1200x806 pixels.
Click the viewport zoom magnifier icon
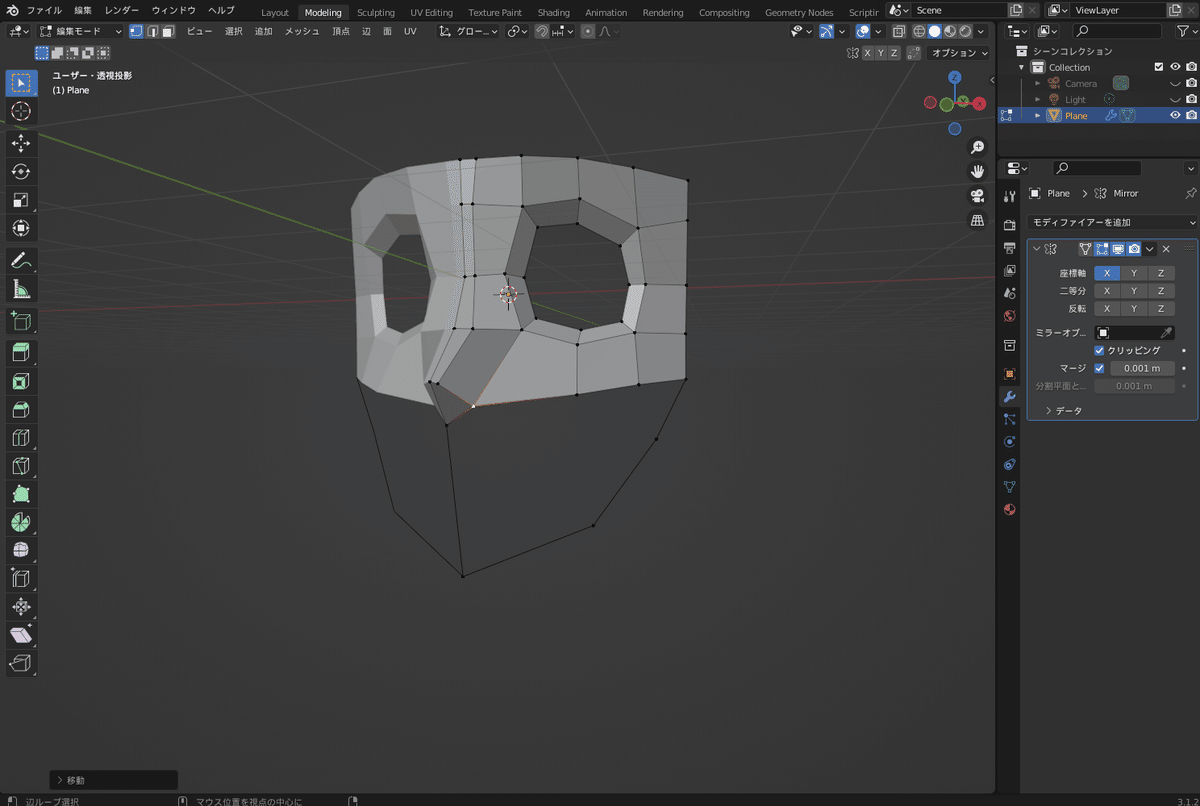coord(977,147)
